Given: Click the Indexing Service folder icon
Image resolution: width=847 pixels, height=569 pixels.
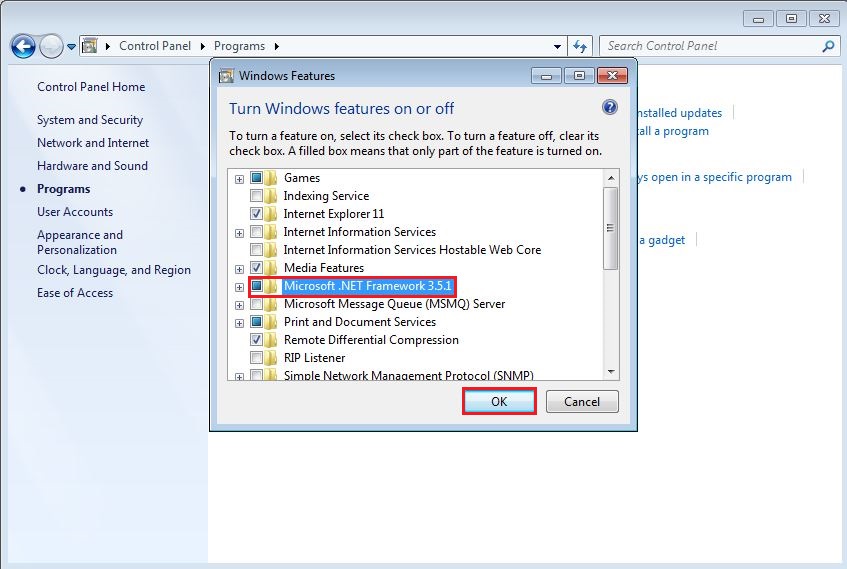Looking at the screenshot, I should click(x=271, y=195).
